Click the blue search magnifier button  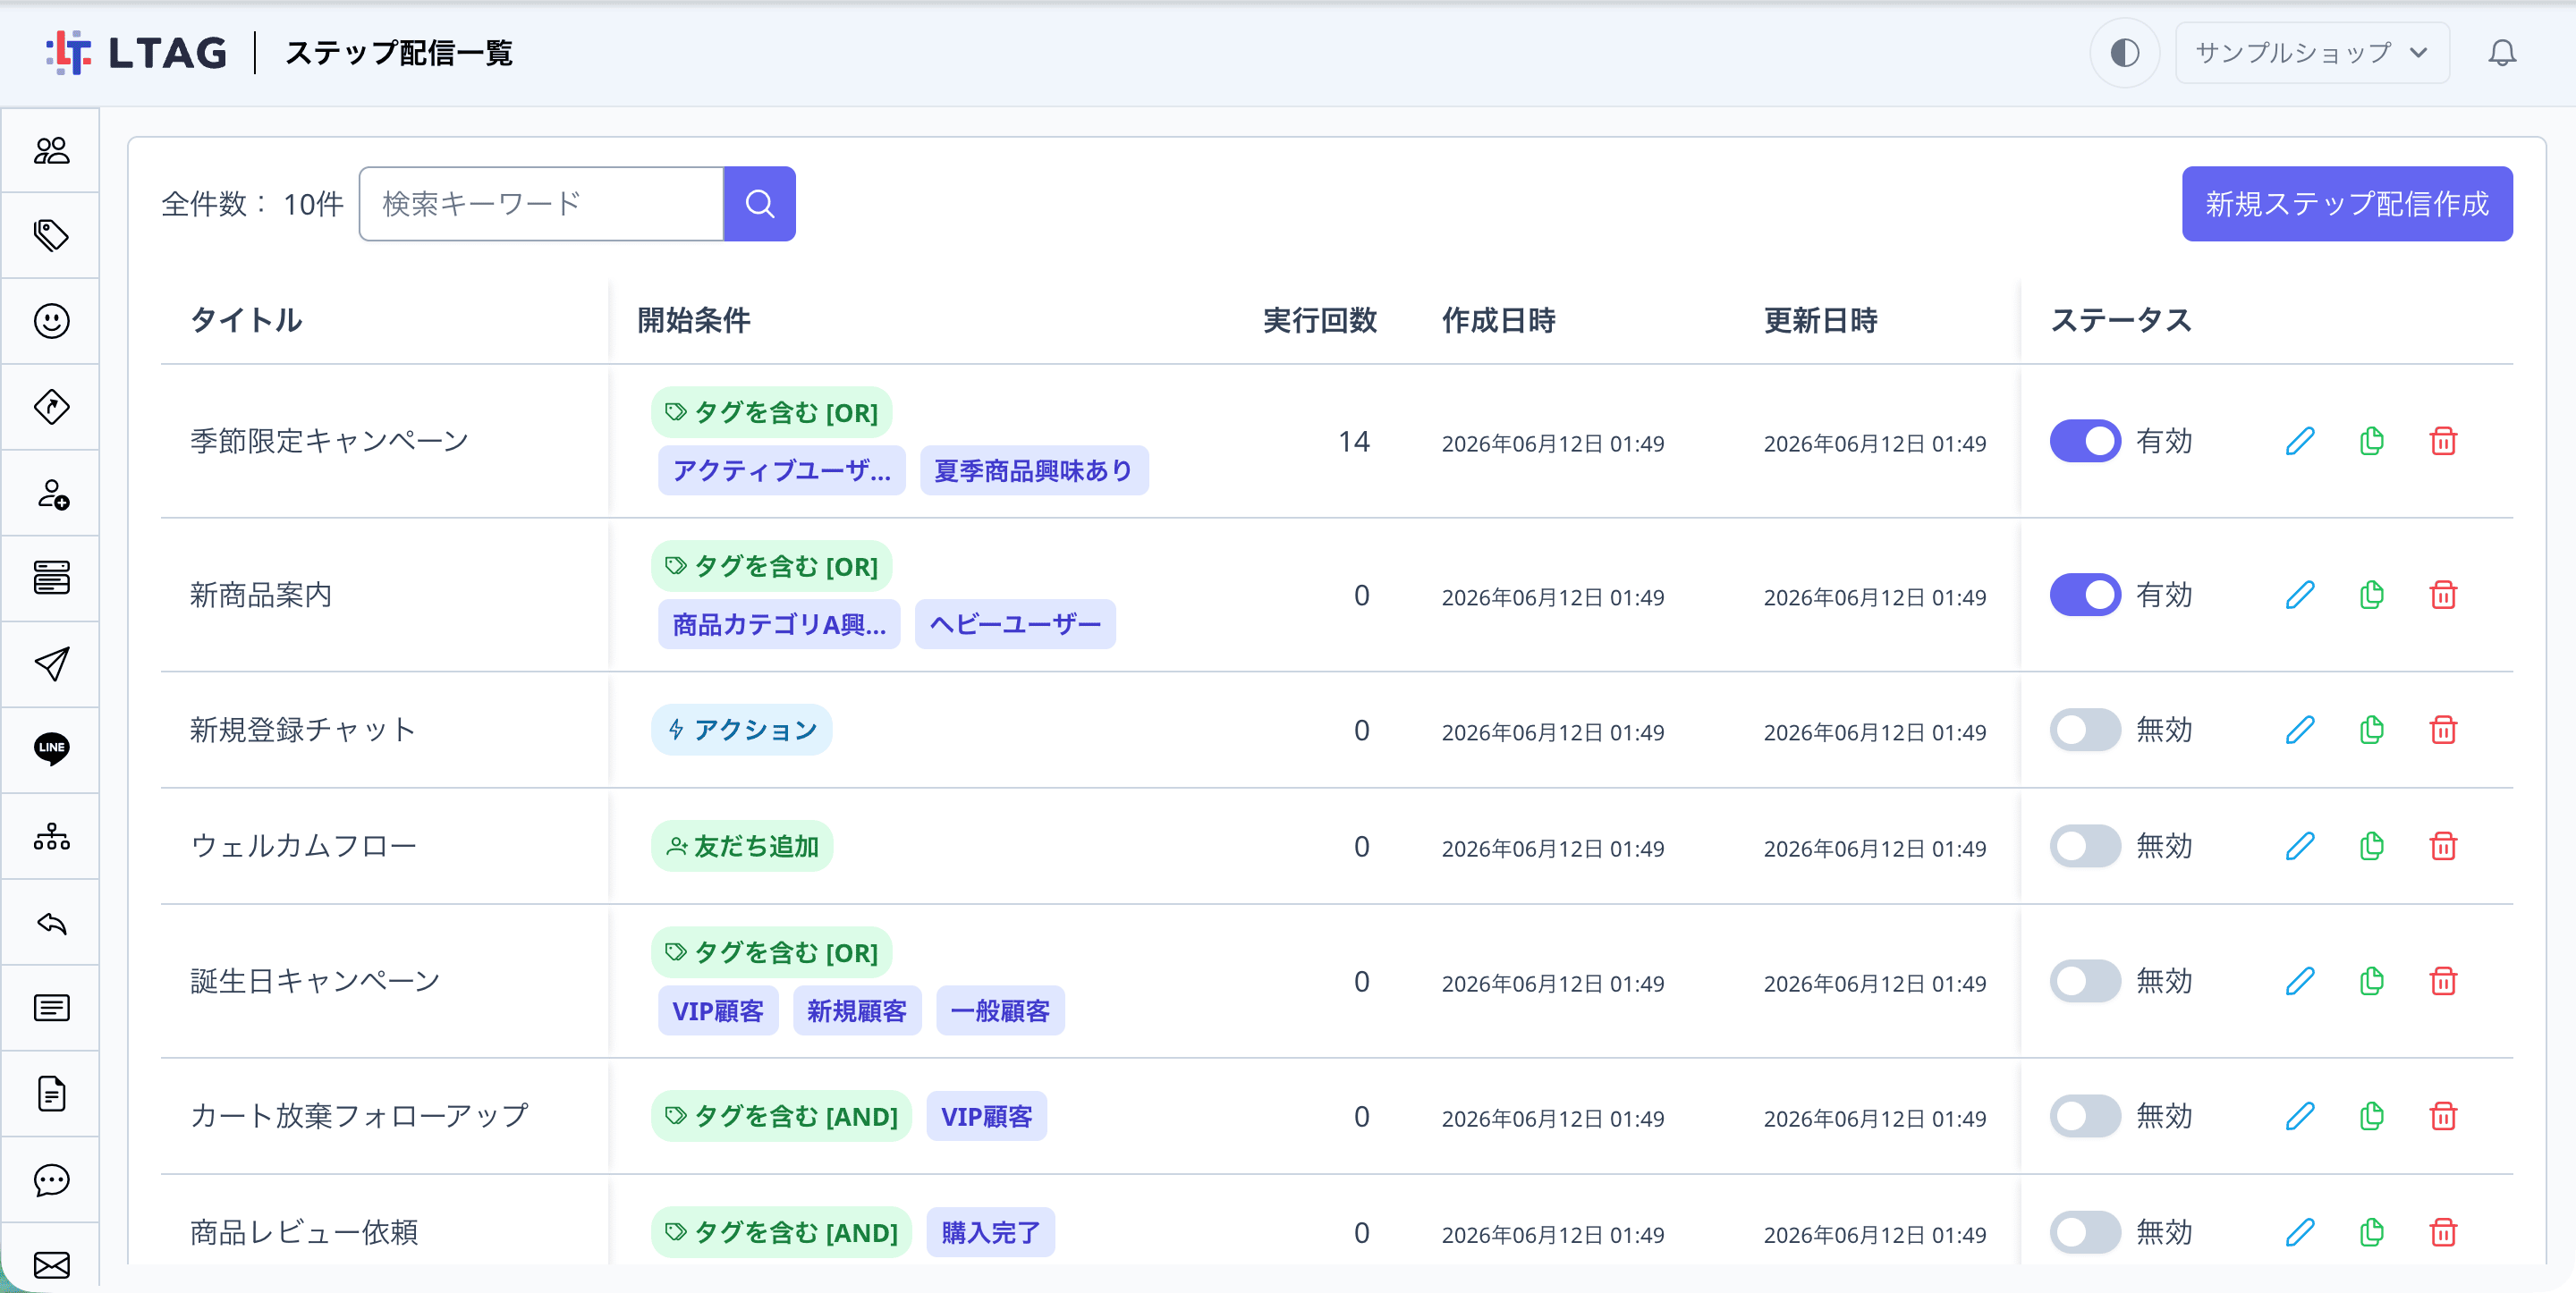click(x=760, y=203)
